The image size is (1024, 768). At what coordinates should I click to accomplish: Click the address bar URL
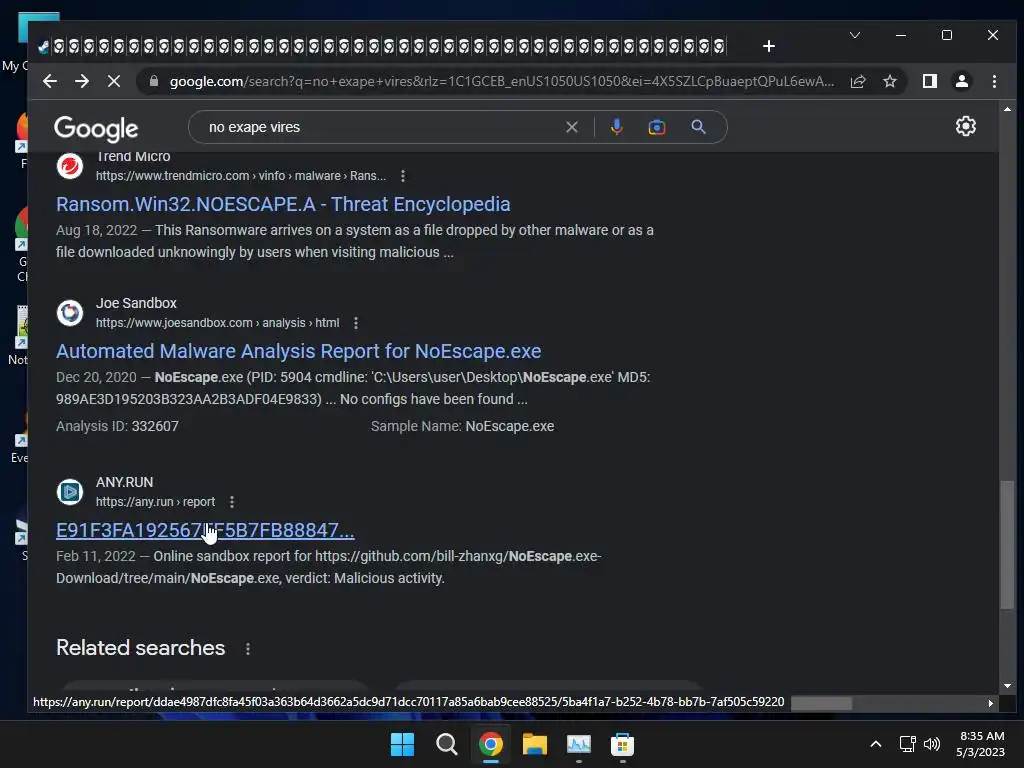point(502,82)
